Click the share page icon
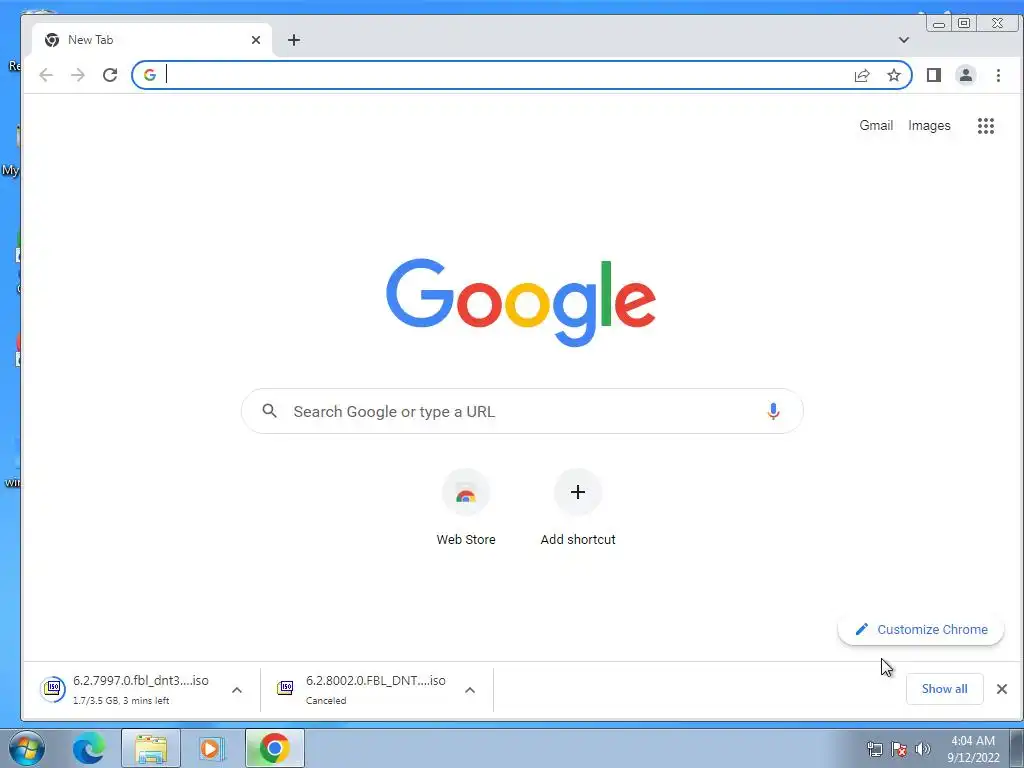Image resolution: width=1024 pixels, height=768 pixels. coord(862,75)
